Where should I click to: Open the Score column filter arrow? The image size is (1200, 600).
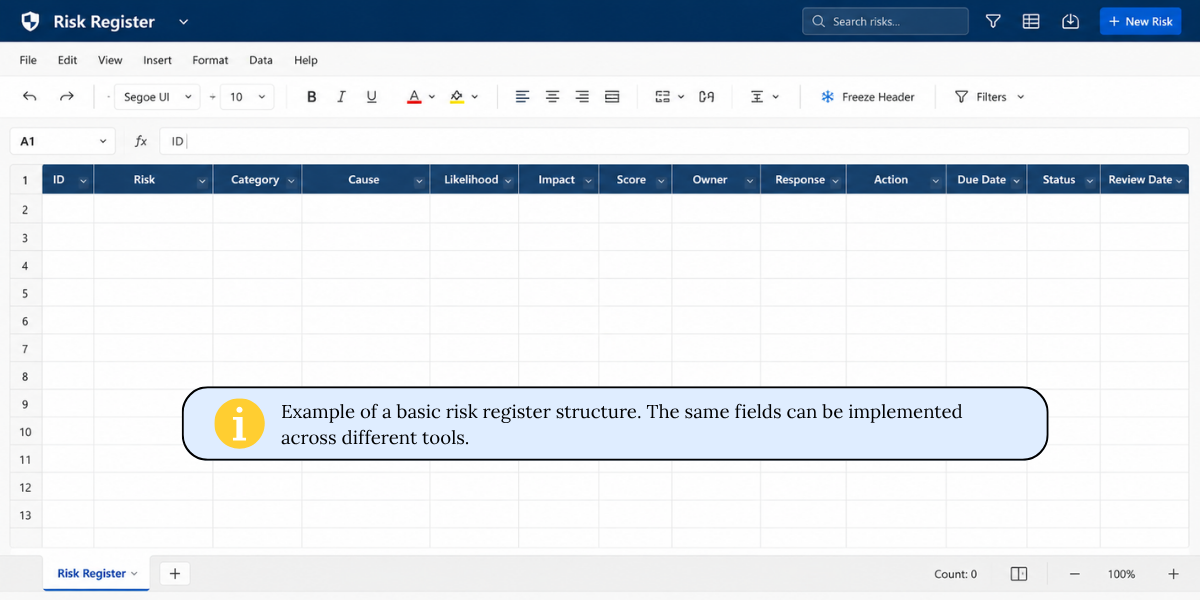661,181
